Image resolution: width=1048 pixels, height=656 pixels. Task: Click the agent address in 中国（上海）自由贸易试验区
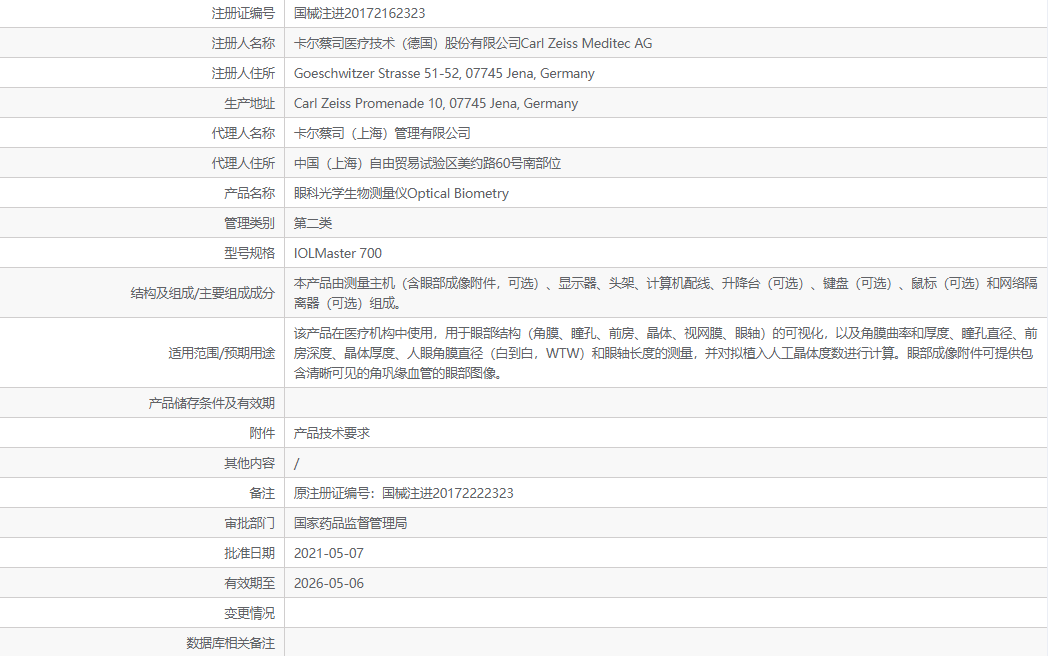tap(427, 163)
